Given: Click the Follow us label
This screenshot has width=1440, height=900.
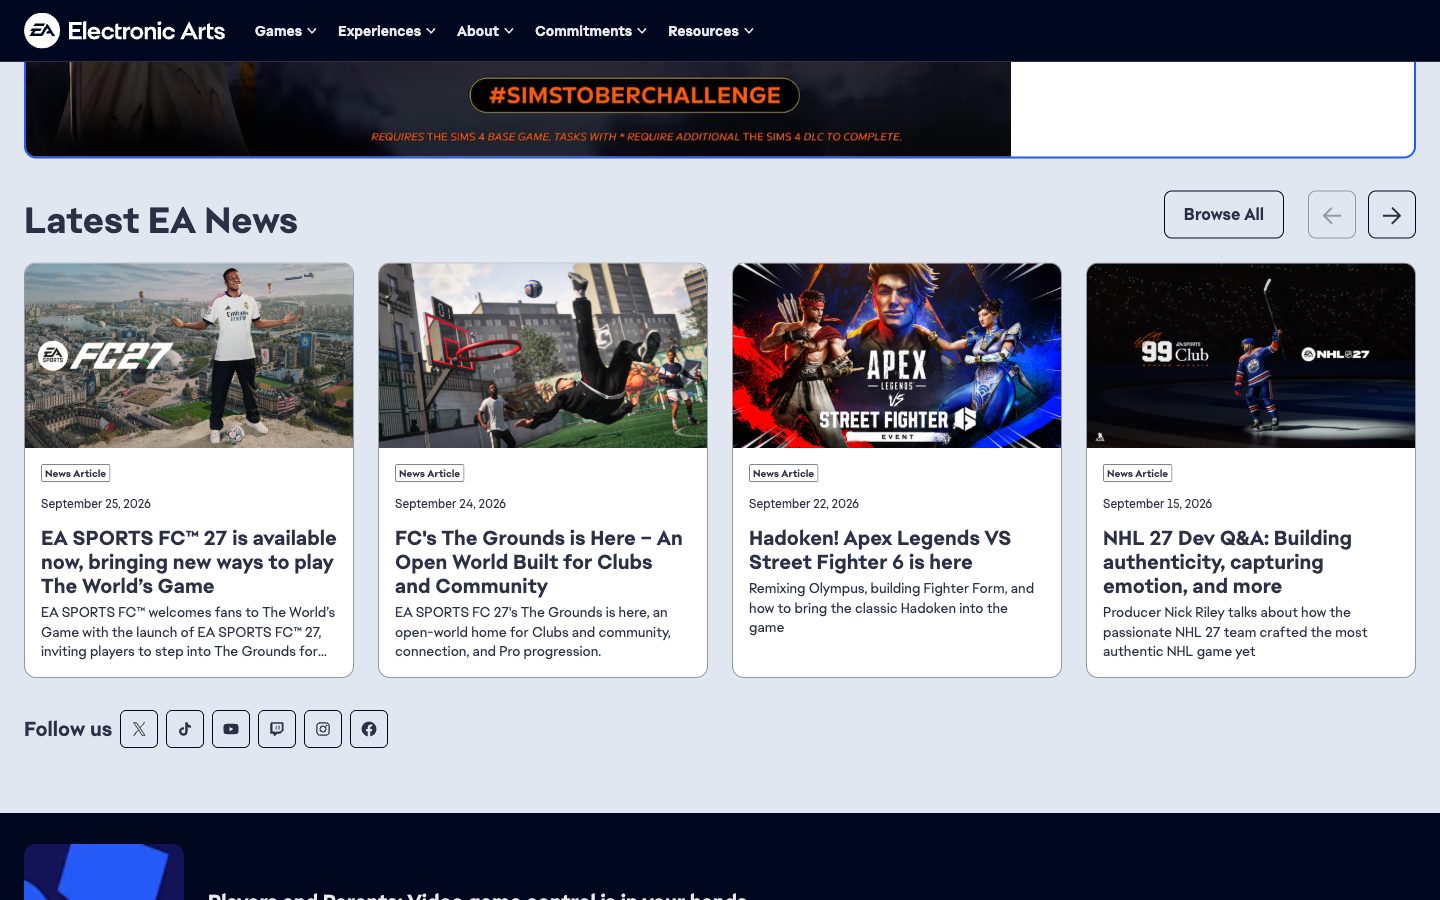Looking at the screenshot, I should tap(68, 729).
